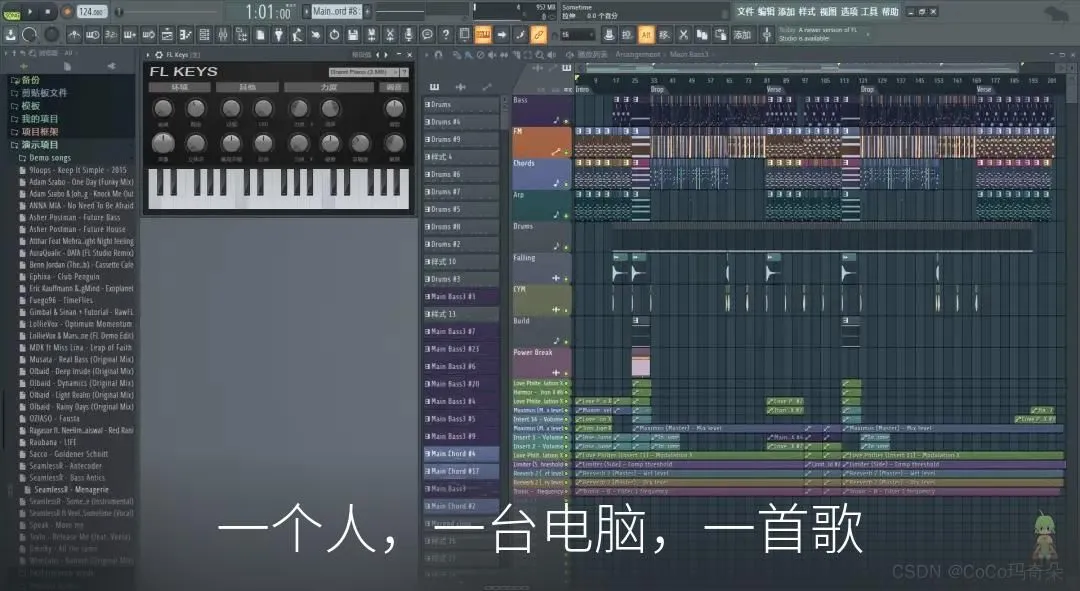Toggle the highlighted orange link icon

tap(539, 34)
